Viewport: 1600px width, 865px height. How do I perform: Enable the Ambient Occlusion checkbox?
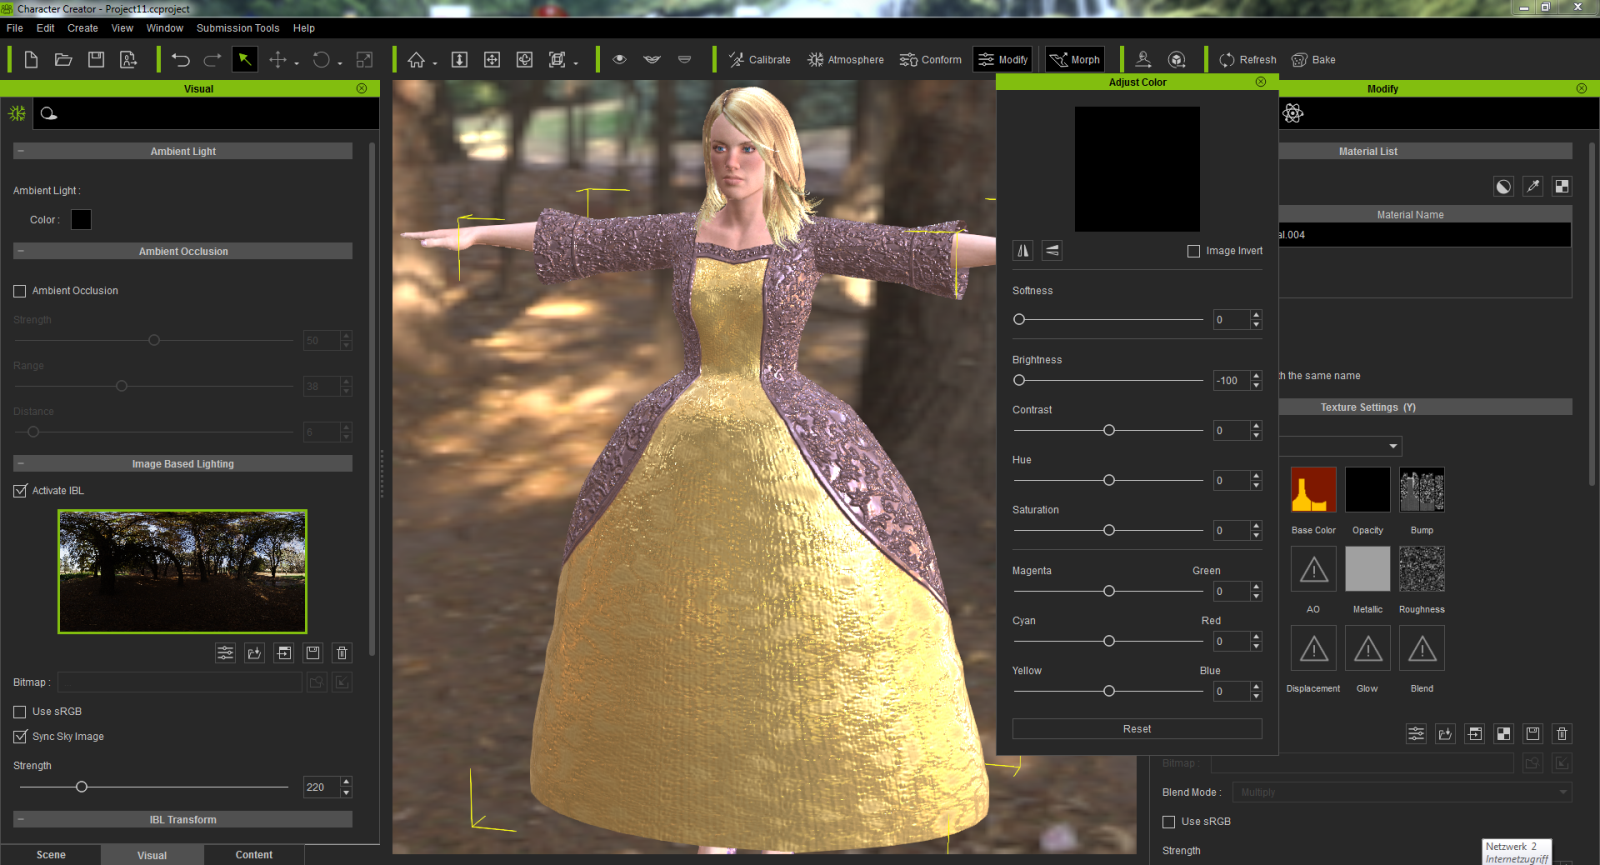pyautogui.click(x=20, y=291)
